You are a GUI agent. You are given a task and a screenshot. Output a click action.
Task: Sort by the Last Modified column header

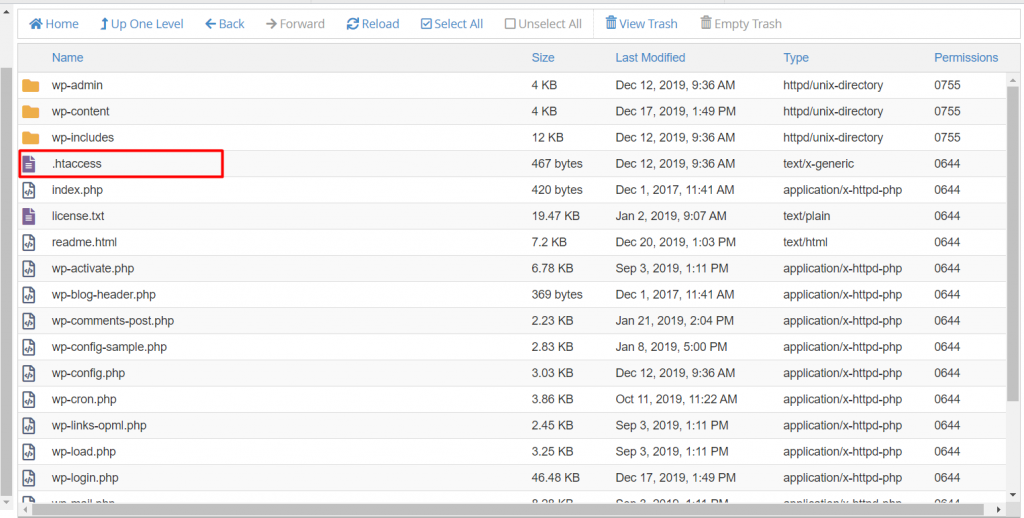(650, 58)
